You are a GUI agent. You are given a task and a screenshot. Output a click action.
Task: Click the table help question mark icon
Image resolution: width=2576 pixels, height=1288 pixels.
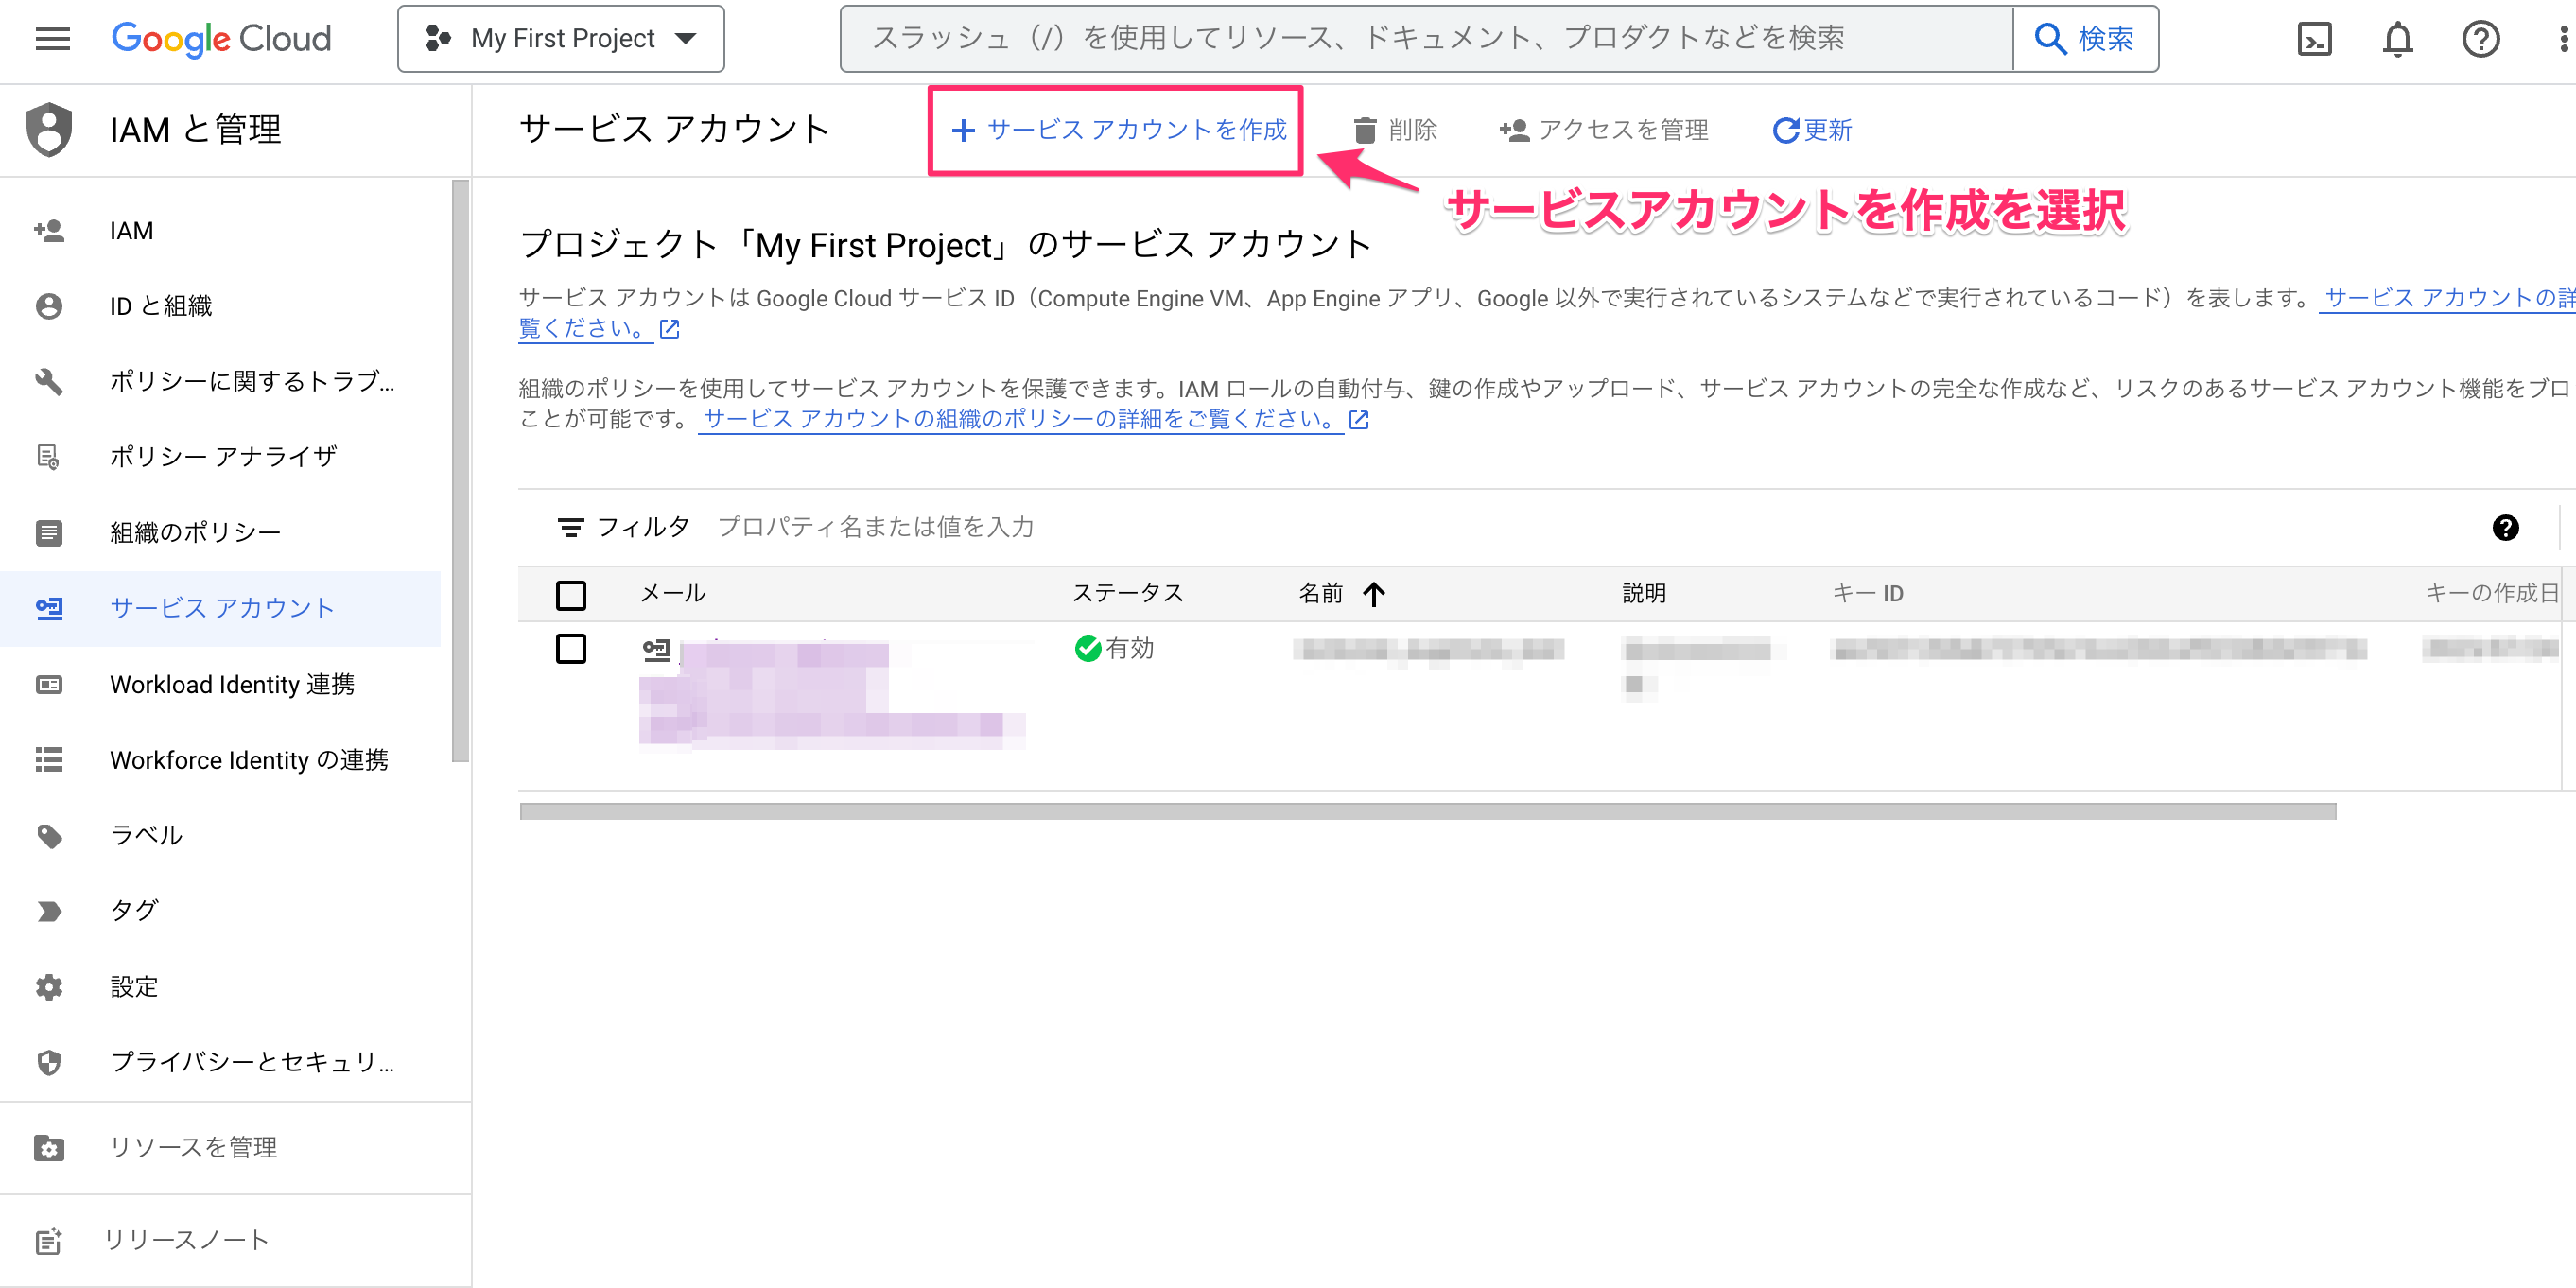point(2505,527)
